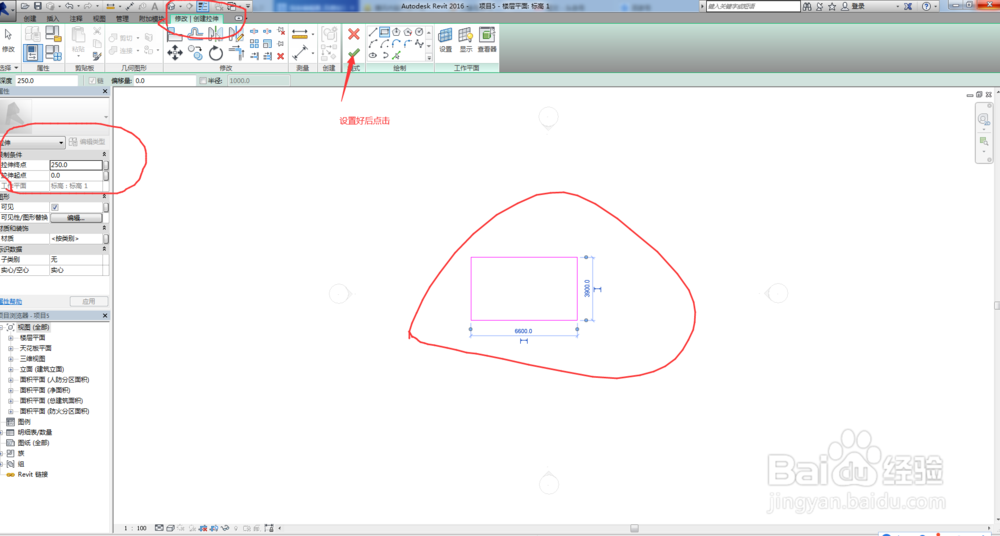The width and height of the screenshot is (1000, 536).
Task: Open the 属性帮助 Properties help link
Action: pos(11,301)
